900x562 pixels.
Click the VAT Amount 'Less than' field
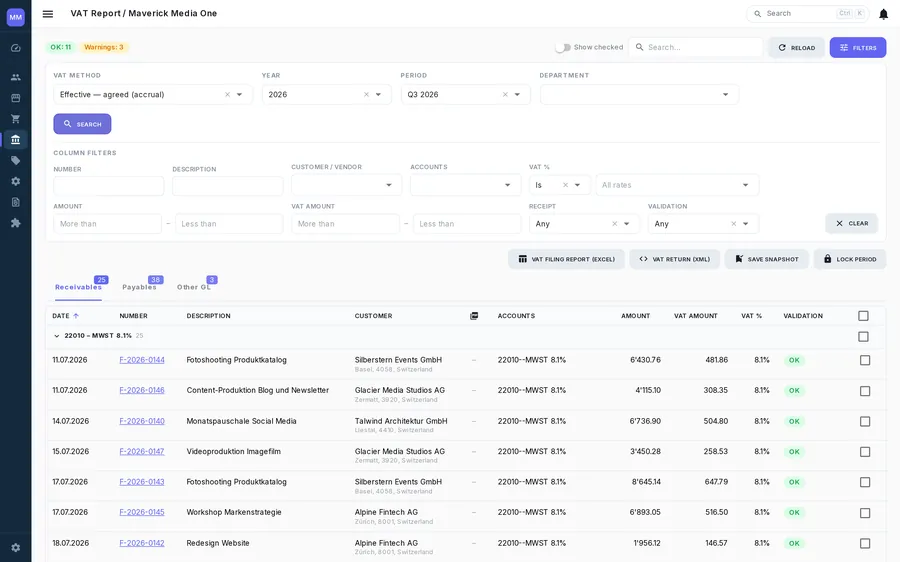coord(467,224)
